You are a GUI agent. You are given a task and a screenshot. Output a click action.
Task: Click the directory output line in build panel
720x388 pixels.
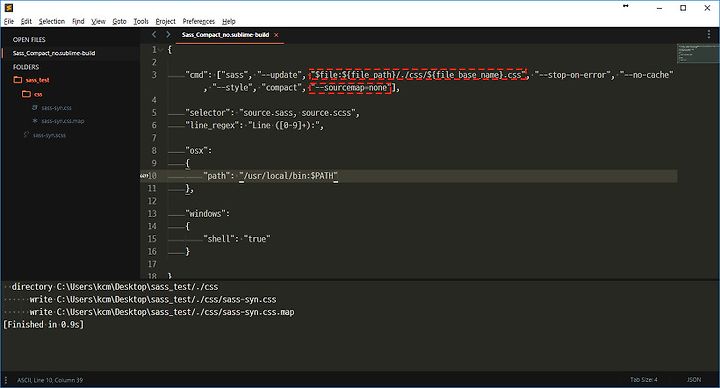[x=115, y=287]
